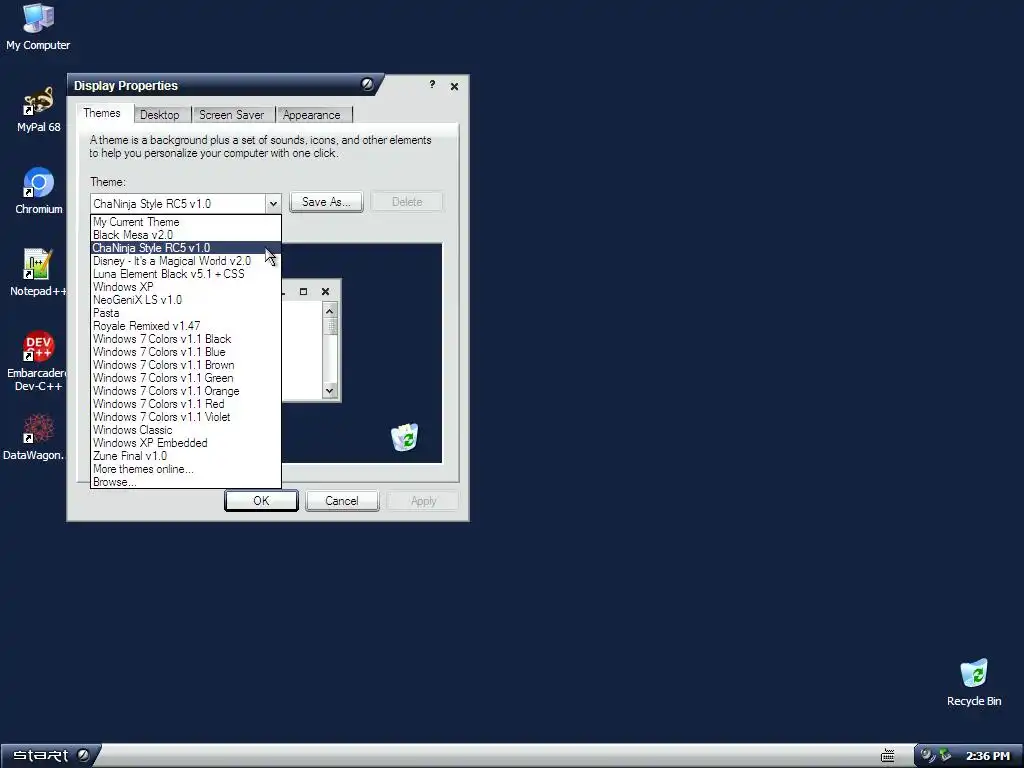Select ChaNinja Style RC5 v1.0 in the list
This screenshot has height=768, width=1024.
[x=185, y=248]
